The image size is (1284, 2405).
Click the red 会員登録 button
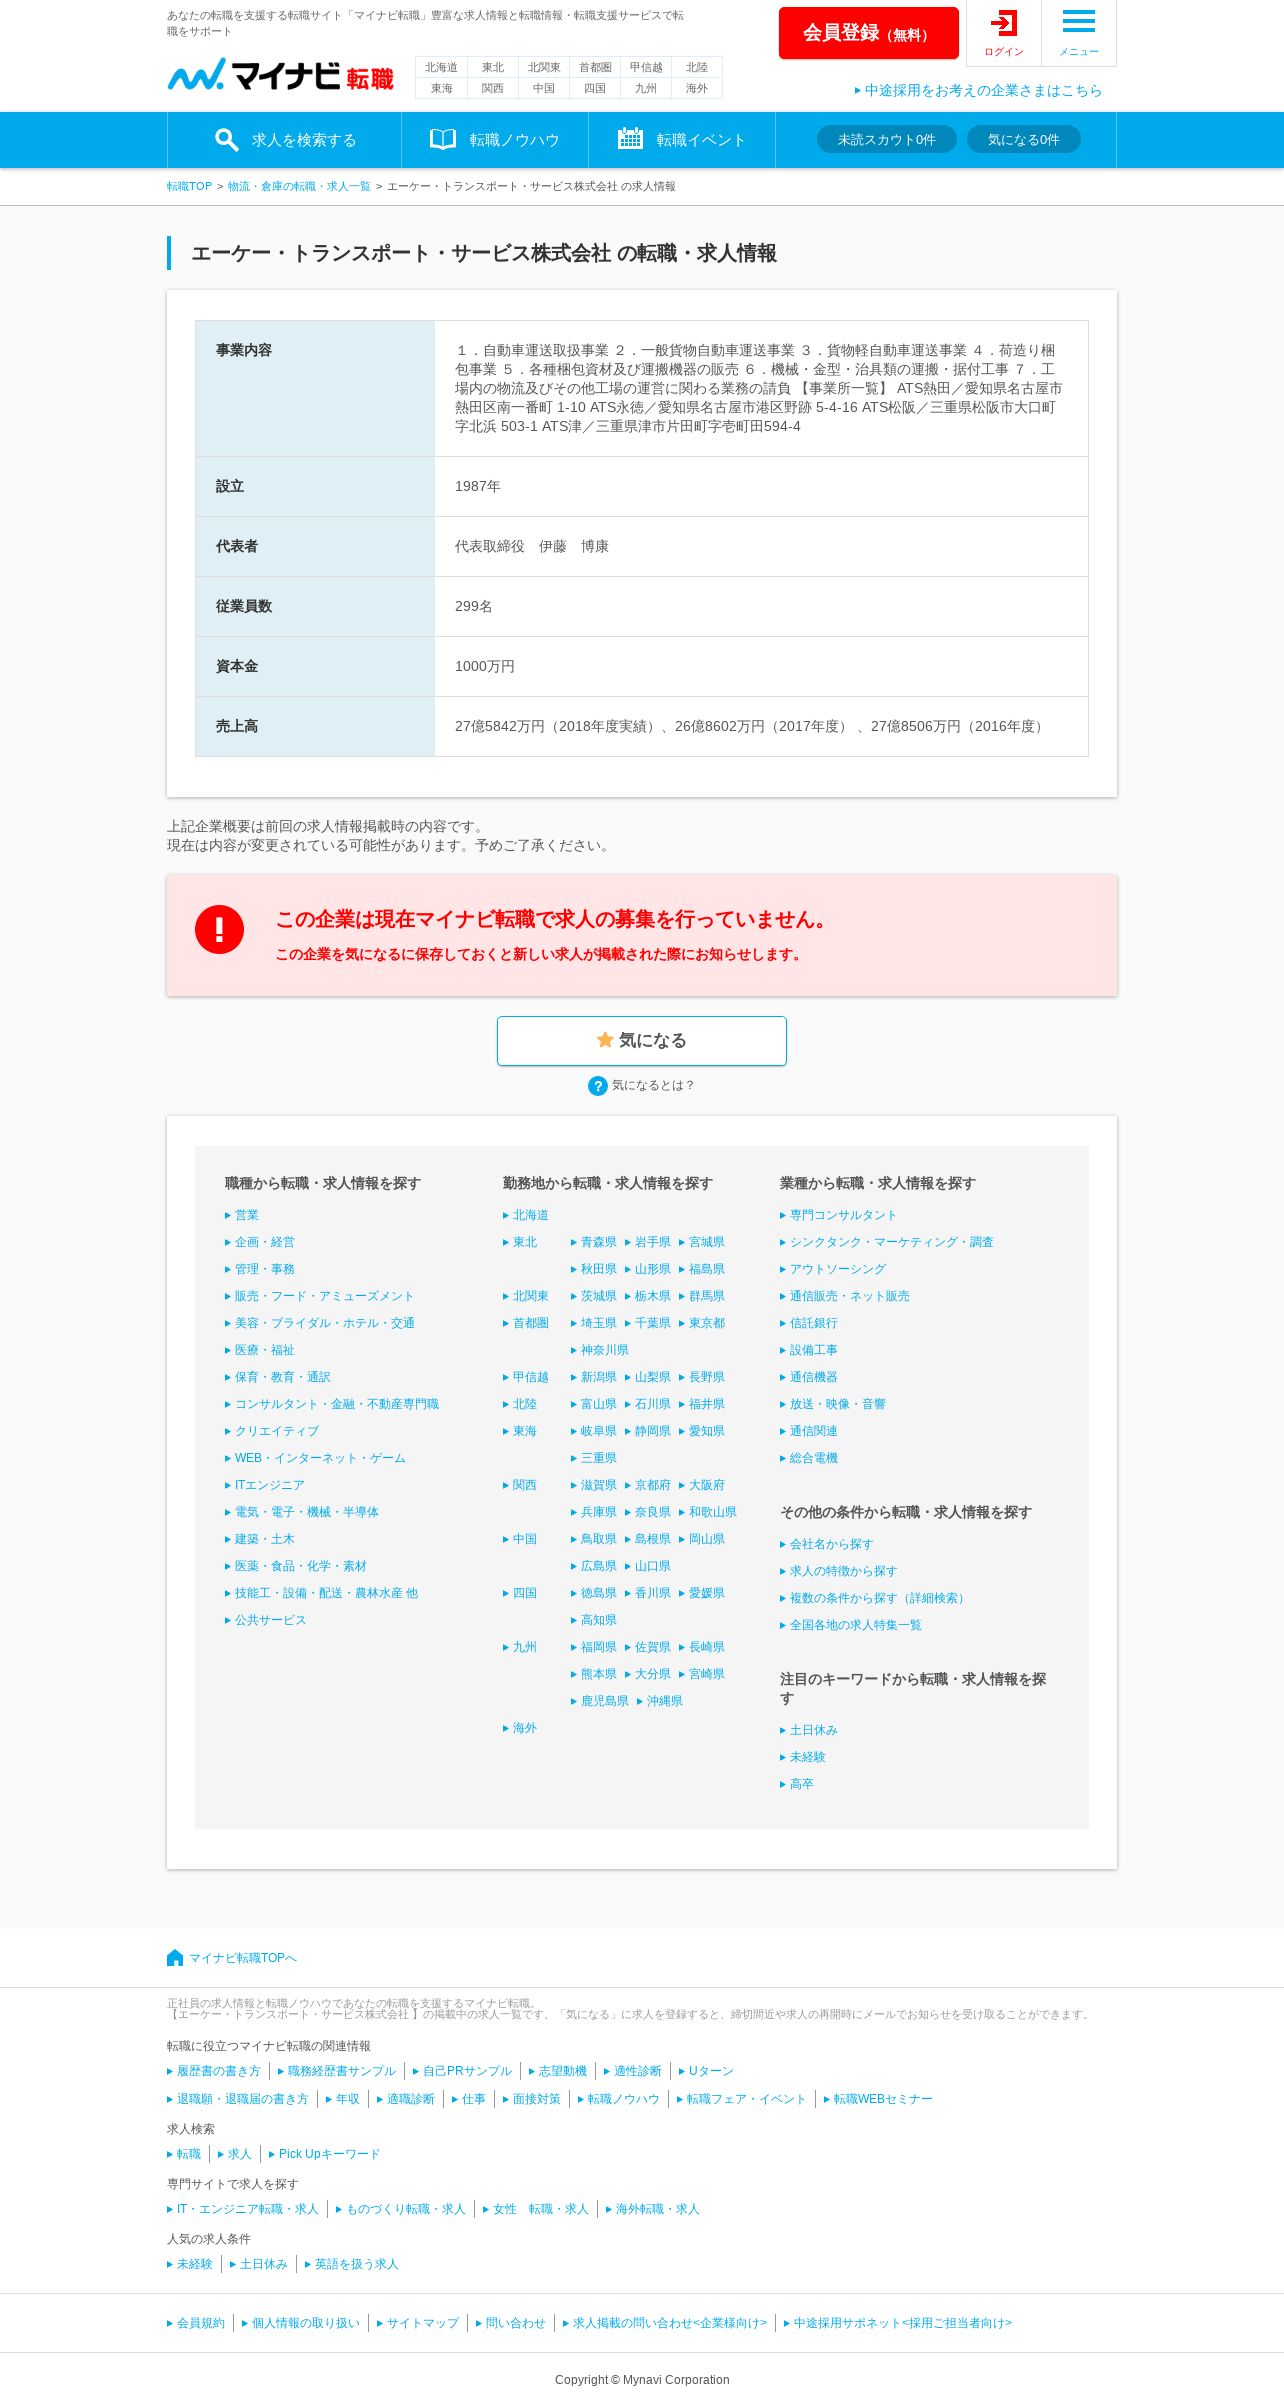click(x=869, y=33)
